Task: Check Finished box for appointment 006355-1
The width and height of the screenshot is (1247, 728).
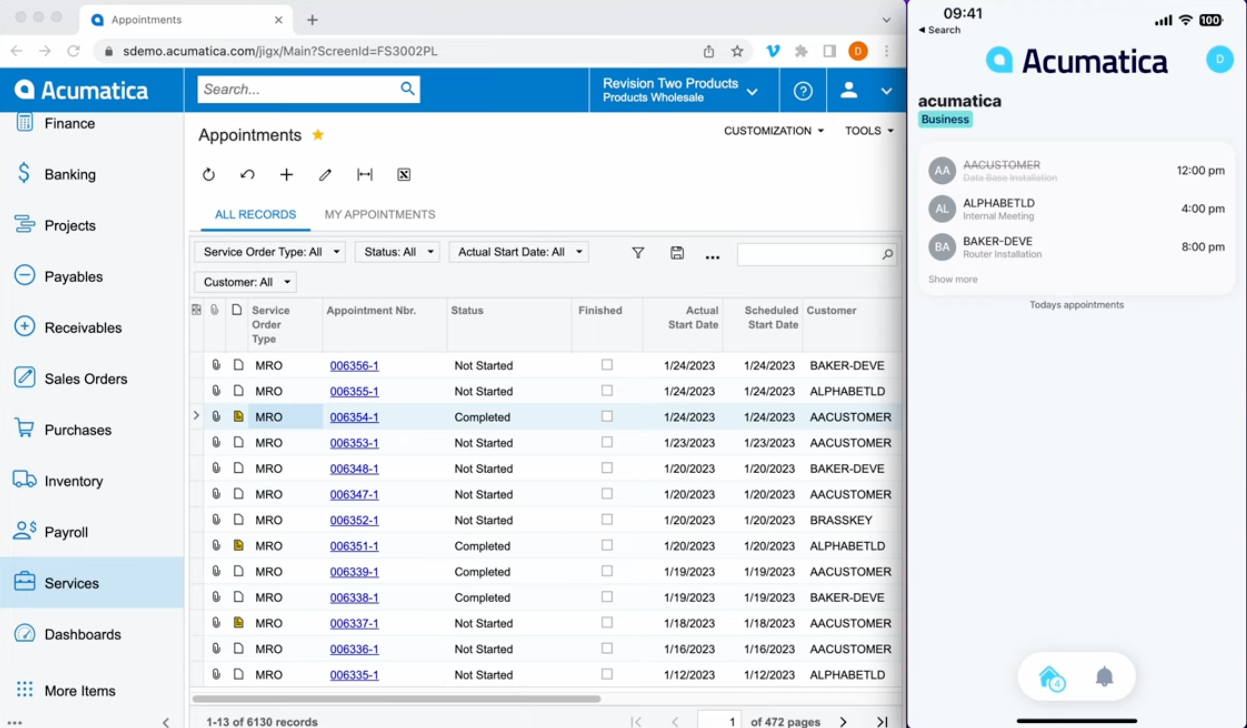Action: coord(607,391)
